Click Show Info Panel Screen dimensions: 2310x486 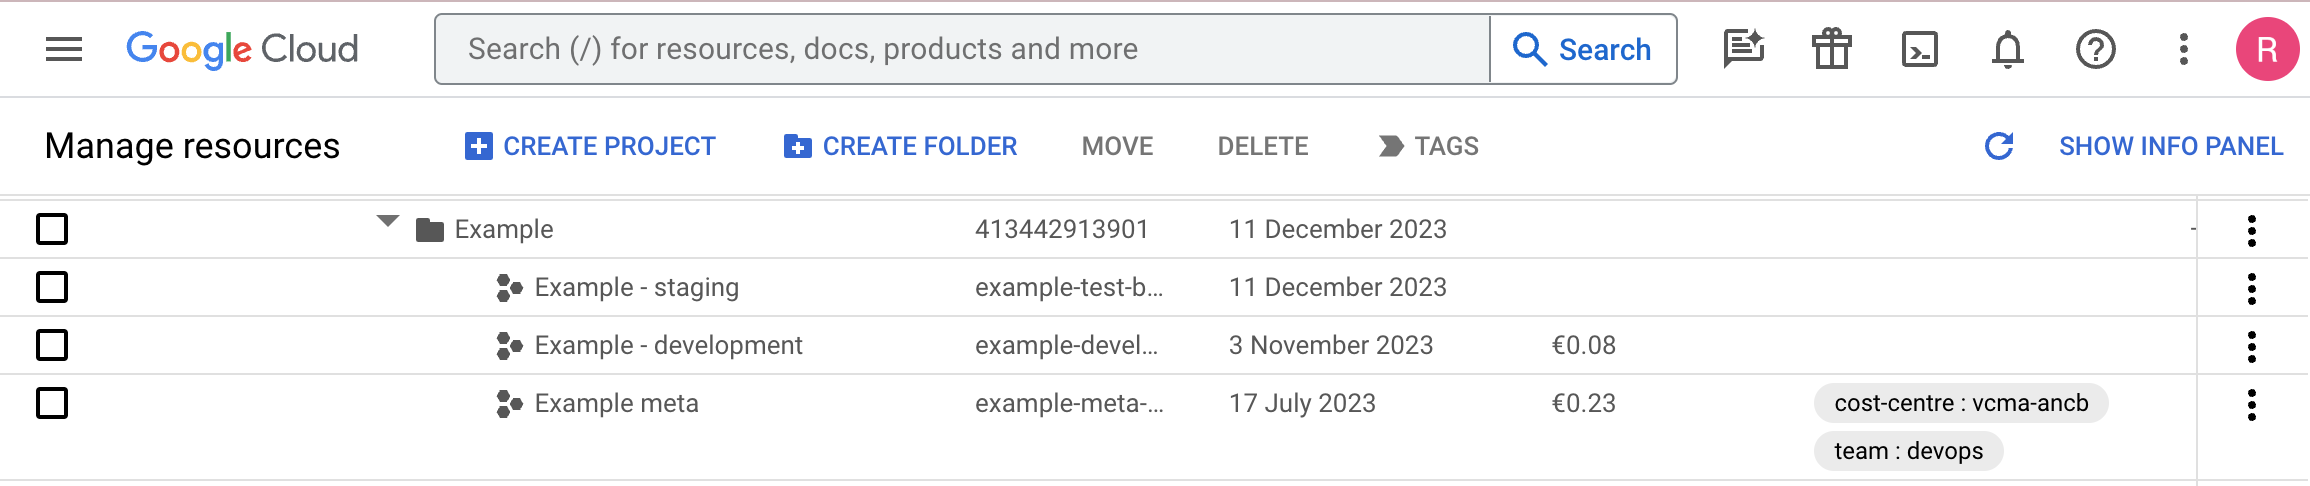[x=2170, y=146]
